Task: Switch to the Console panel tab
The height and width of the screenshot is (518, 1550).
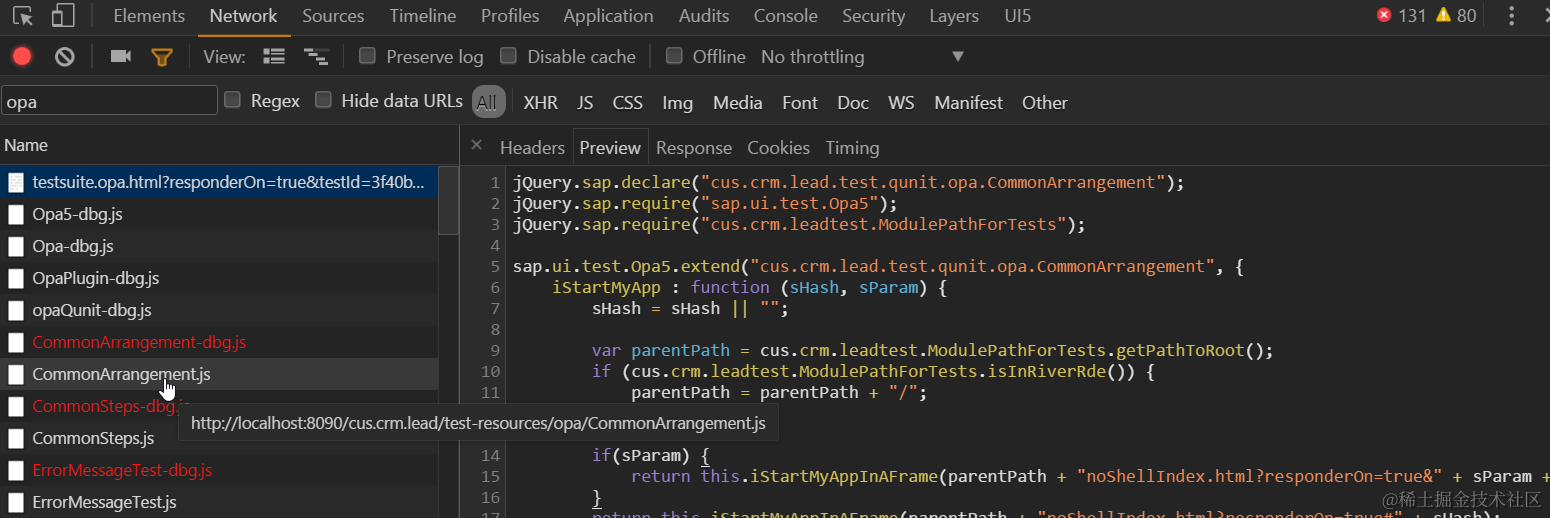Action: (786, 16)
